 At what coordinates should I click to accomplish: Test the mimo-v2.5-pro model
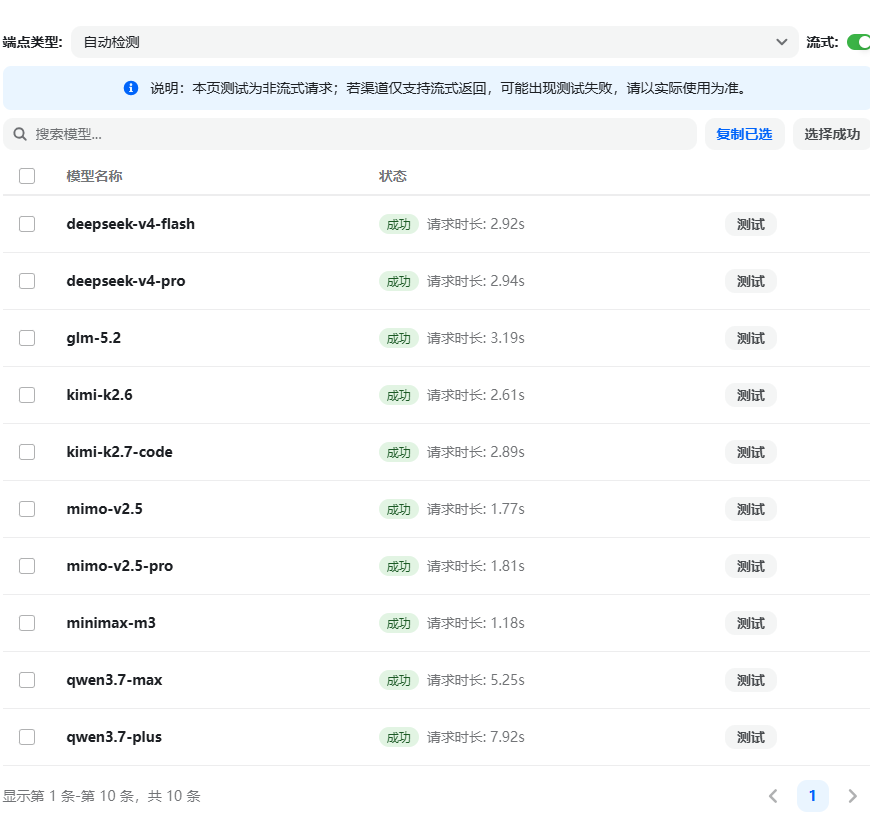[x=751, y=566]
